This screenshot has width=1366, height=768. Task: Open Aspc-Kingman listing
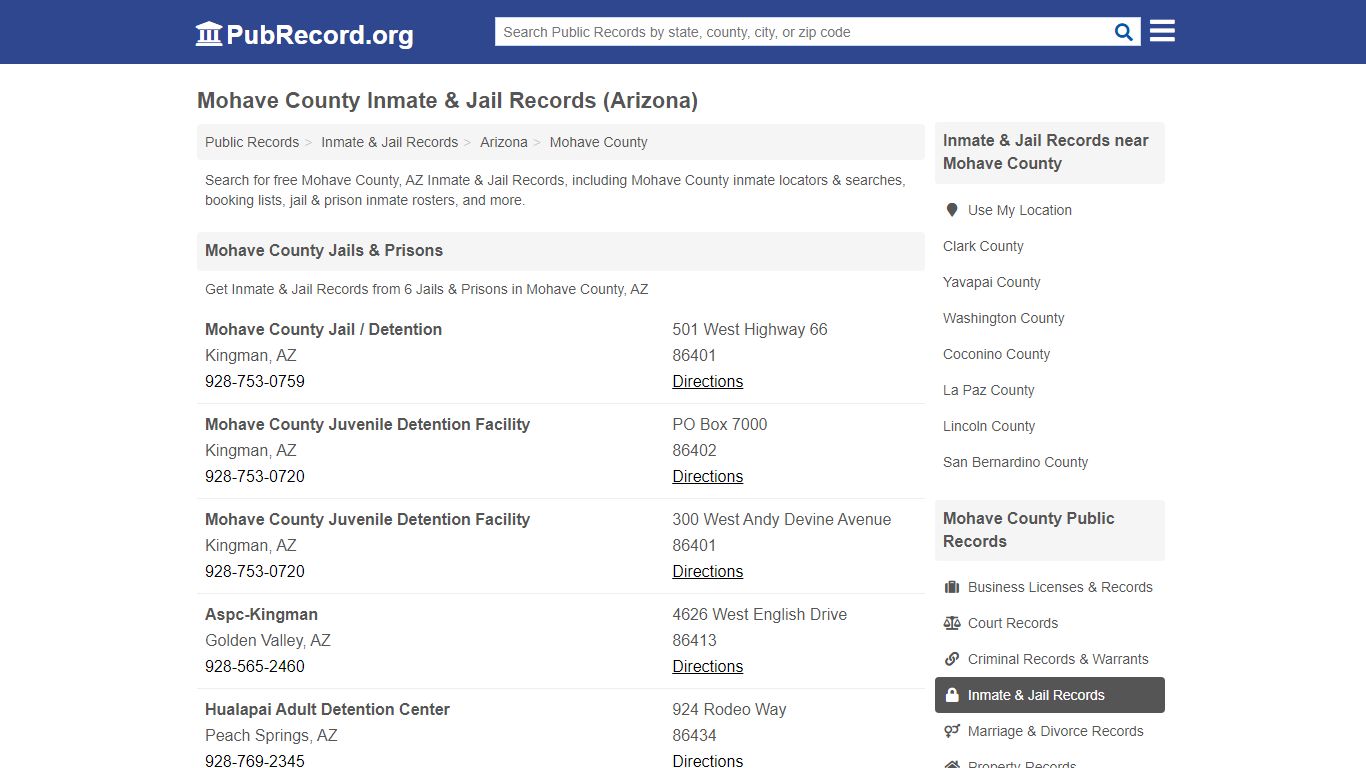(x=261, y=614)
